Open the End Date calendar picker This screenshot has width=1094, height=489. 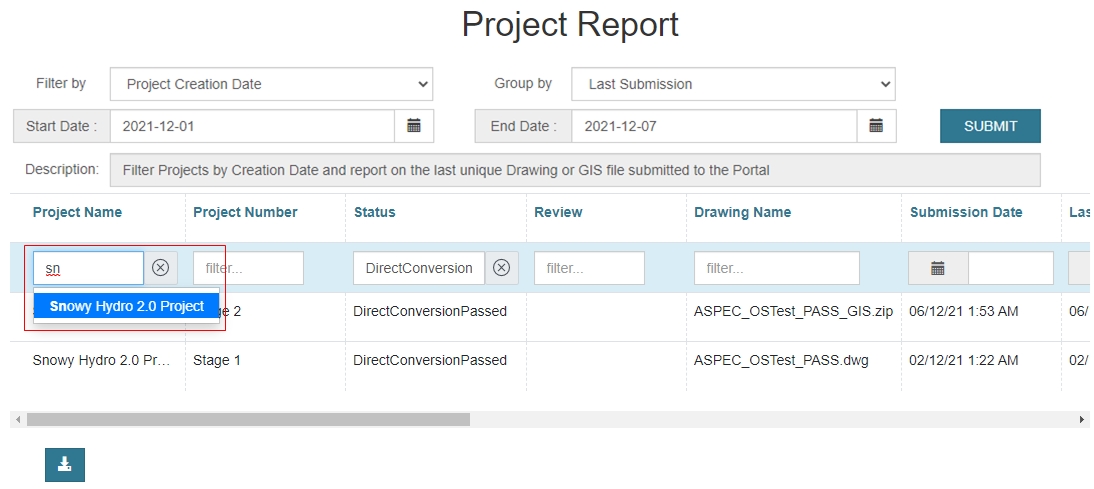(876, 126)
